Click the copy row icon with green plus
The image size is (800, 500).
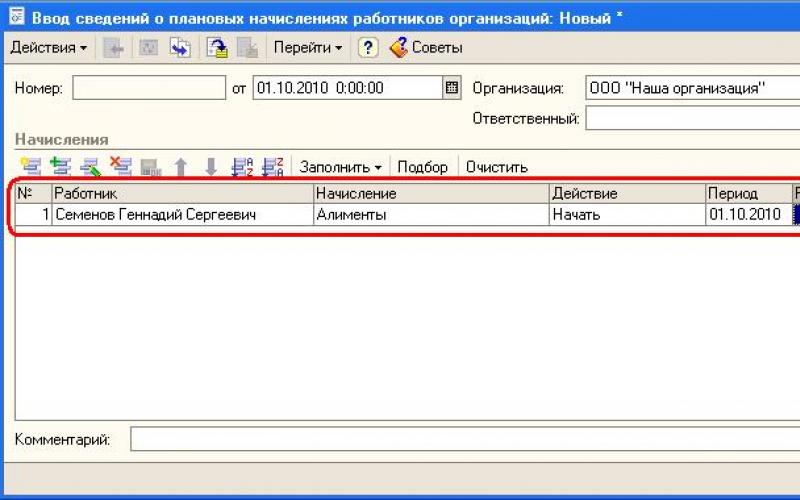(x=60, y=167)
